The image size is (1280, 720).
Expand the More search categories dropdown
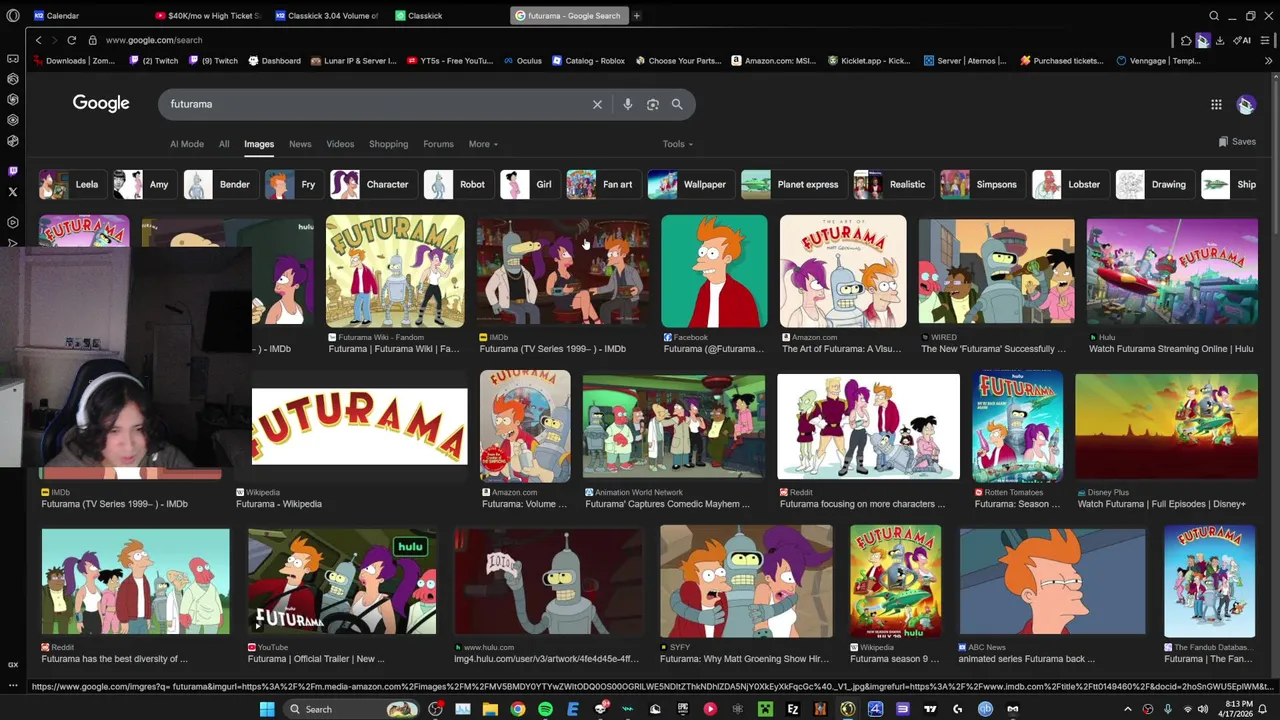pyautogui.click(x=483, y=144)
